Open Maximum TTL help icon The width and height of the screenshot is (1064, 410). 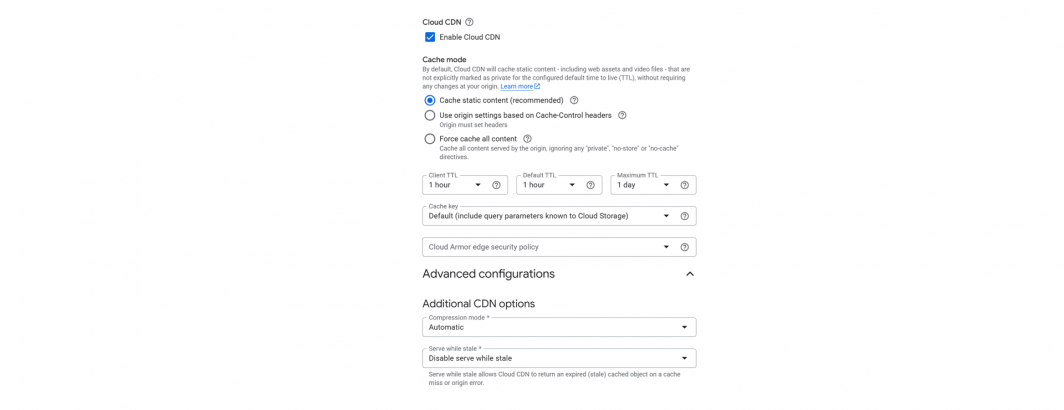tap(685, 185)
